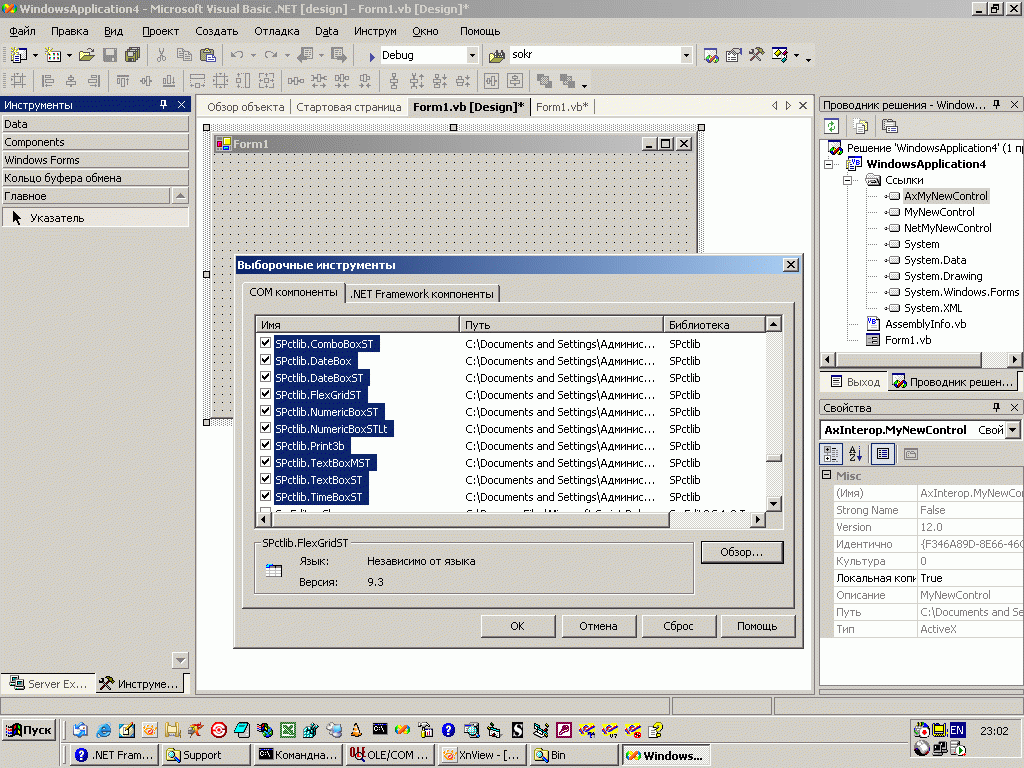
Task: Click the OK button in dialog
Action: pyautogui.click(x=517, y=626)
